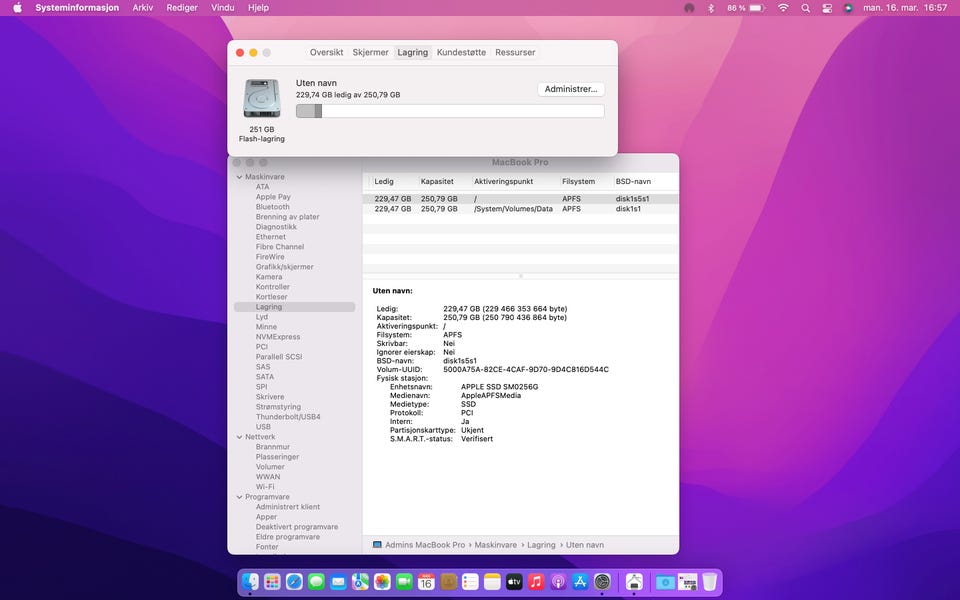The image size is (960, 600).
Task: Click the storage usage bar
Action: pos(450,111)
